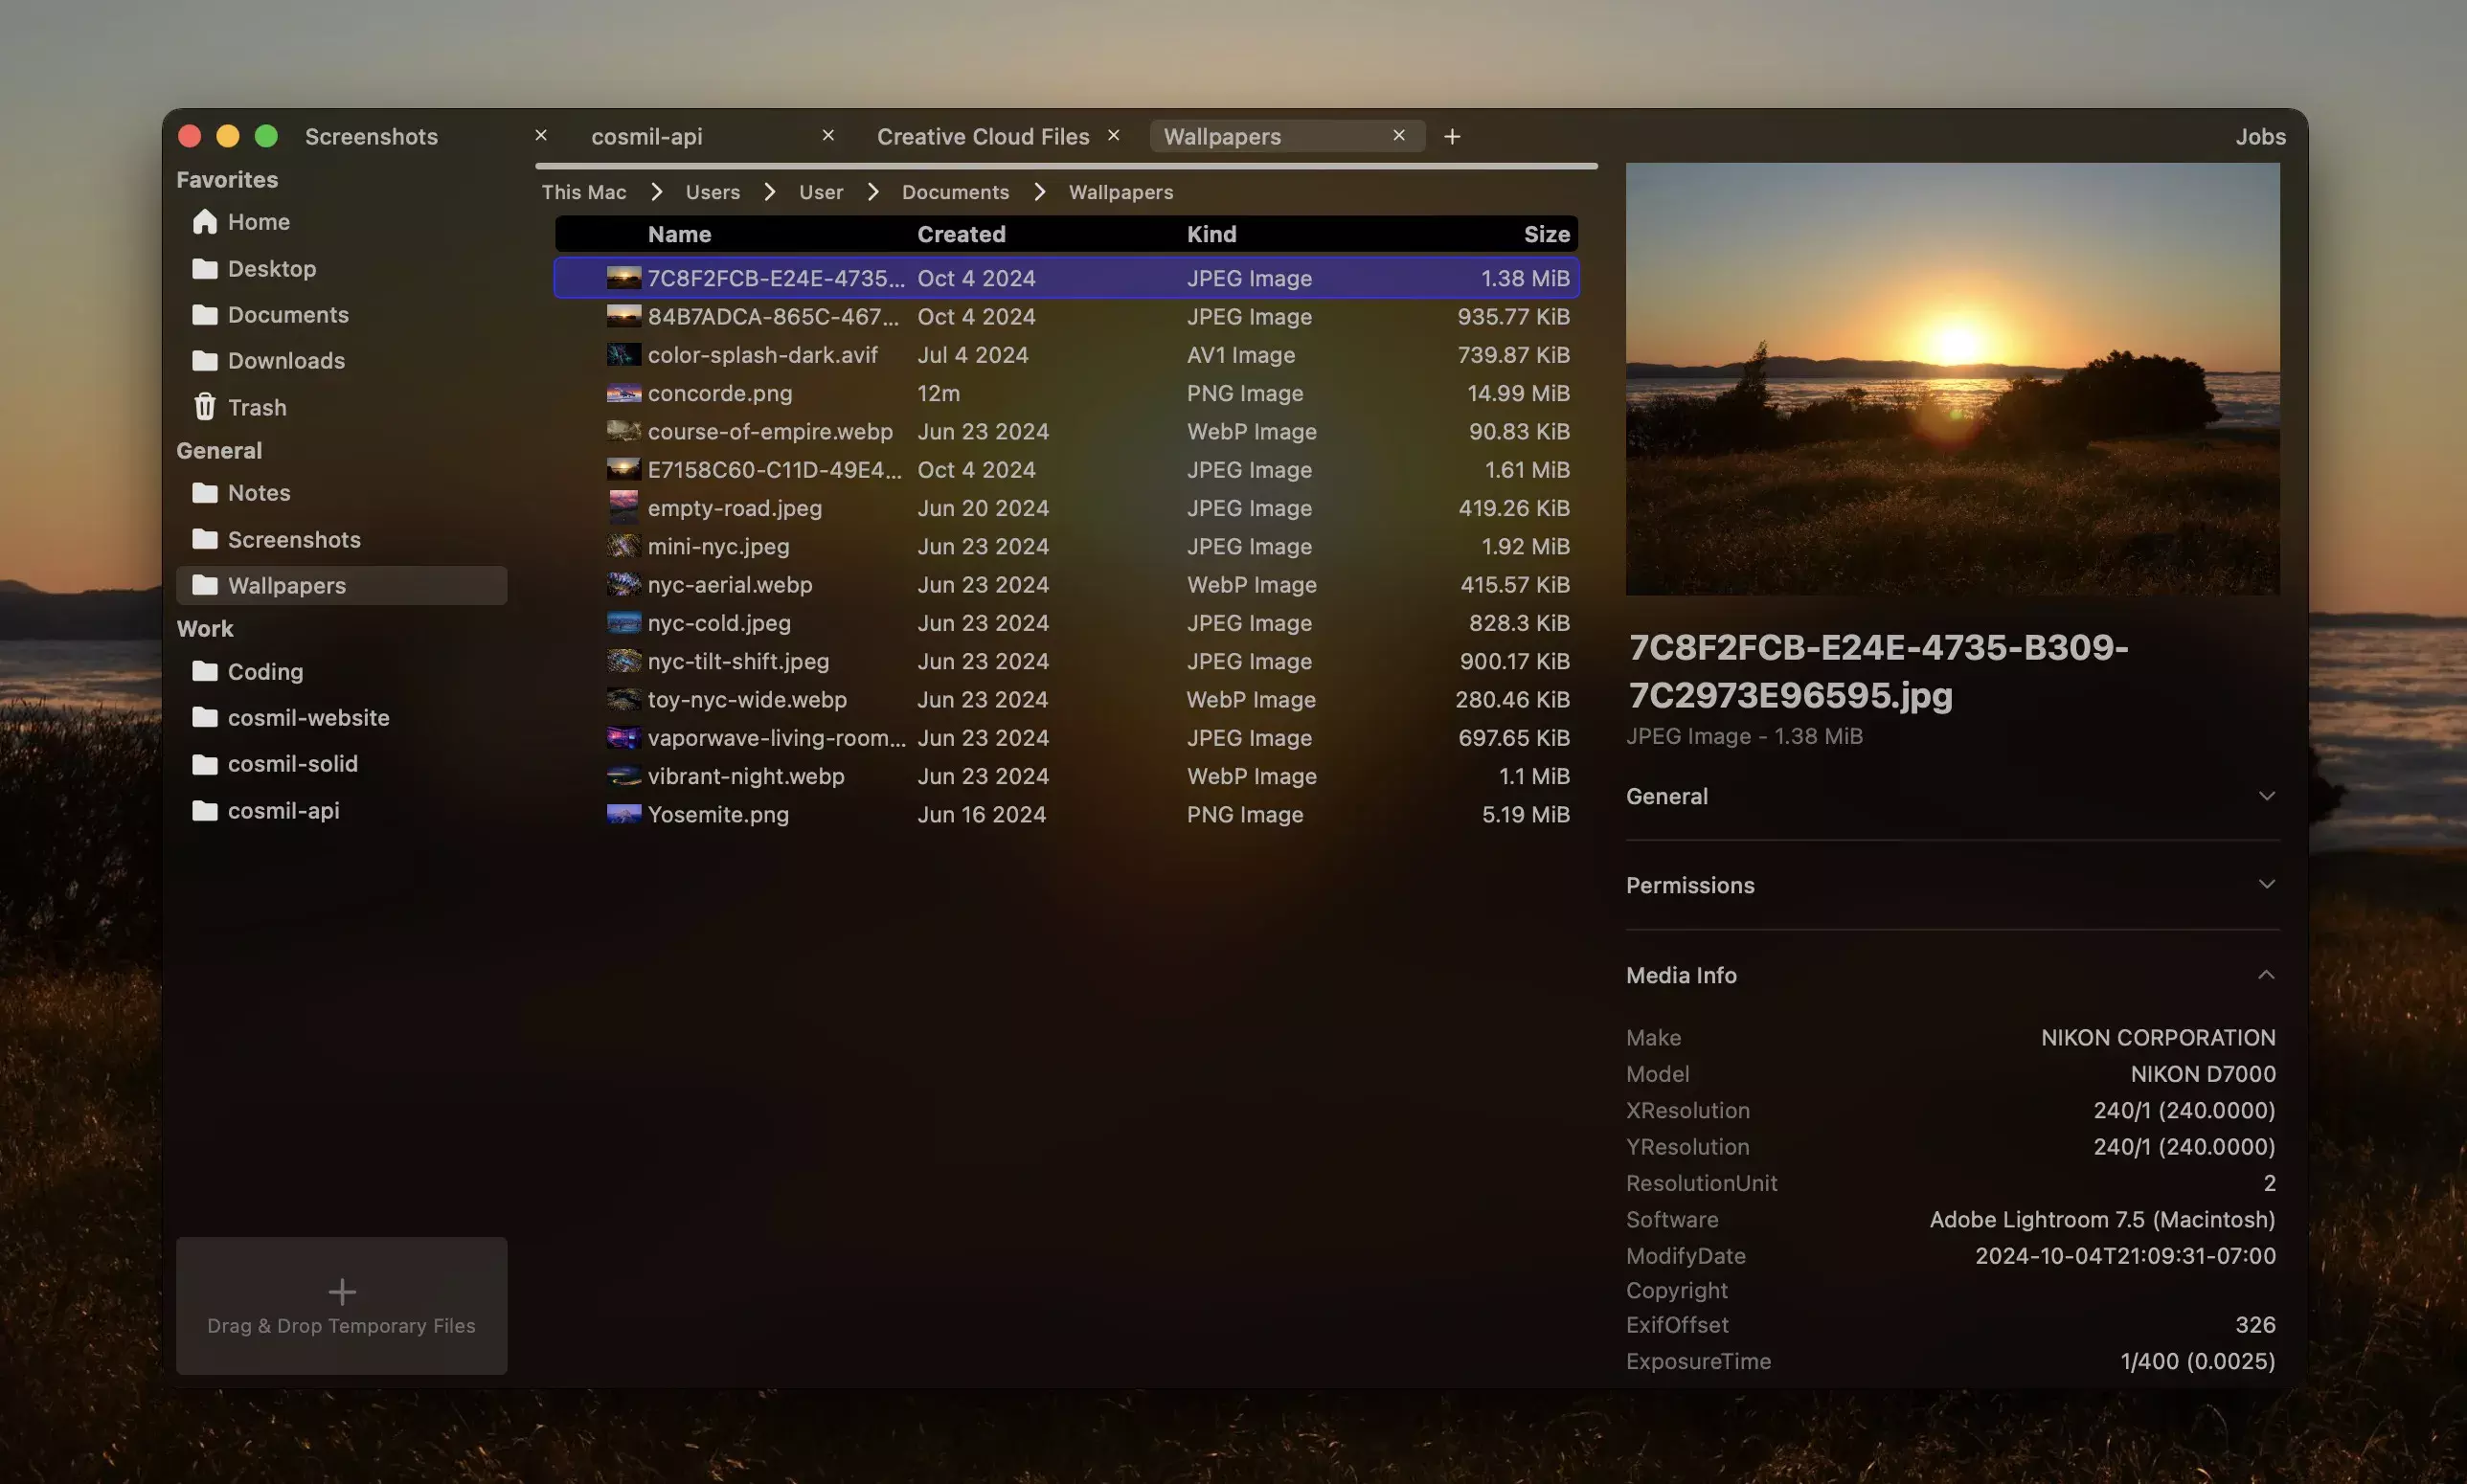Close the Creative Cloud Files tab
The height and width of the screenshot is (1484, 2467).
point(1113,135)
